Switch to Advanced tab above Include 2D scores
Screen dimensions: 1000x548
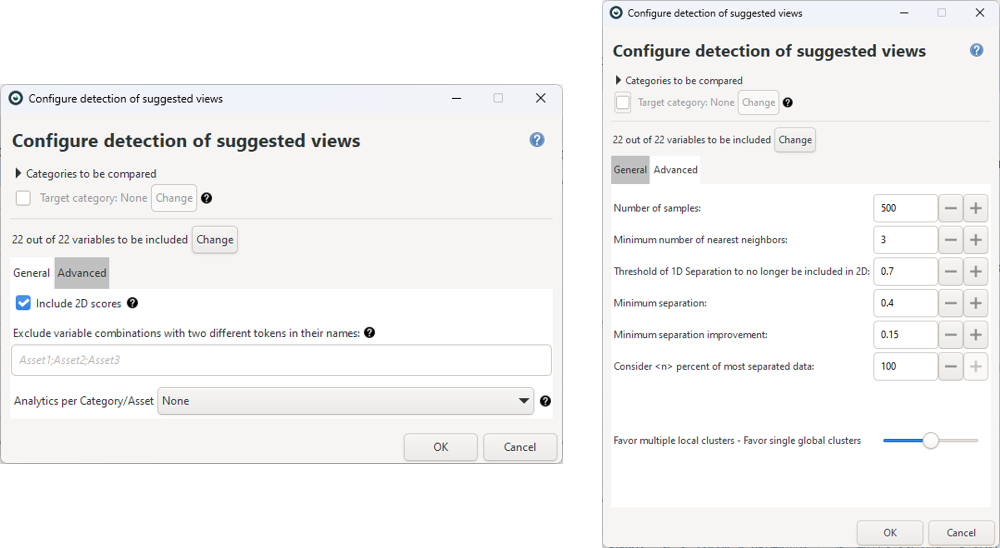pos(82,273)
